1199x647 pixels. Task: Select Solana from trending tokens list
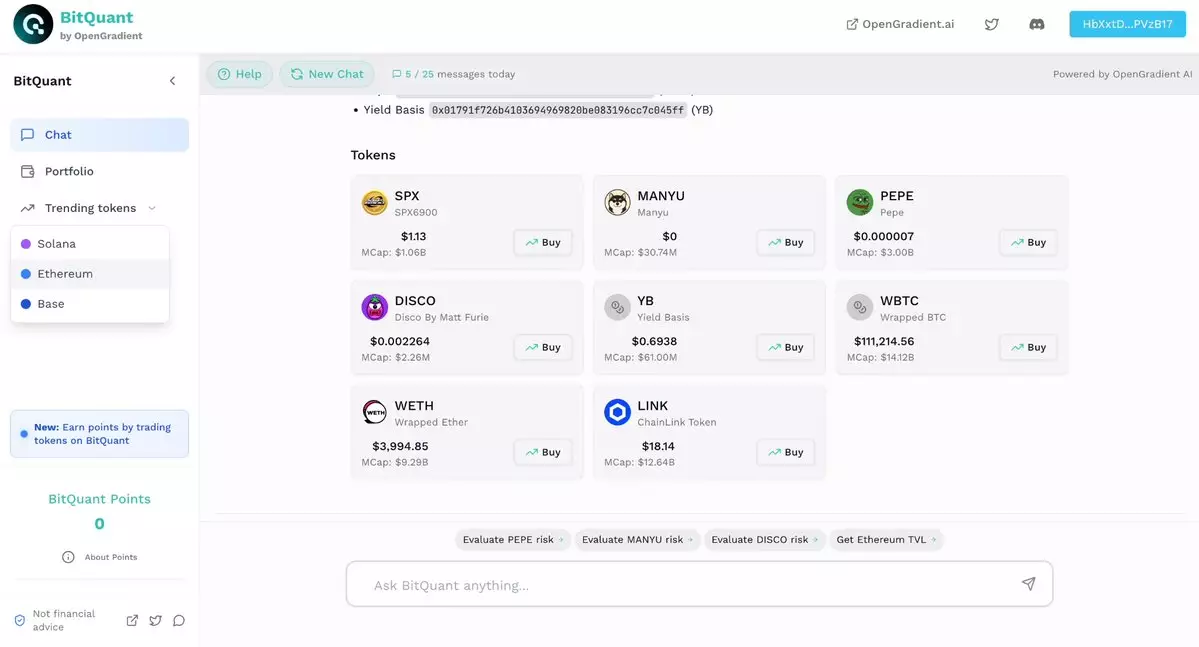coord(56,244)
